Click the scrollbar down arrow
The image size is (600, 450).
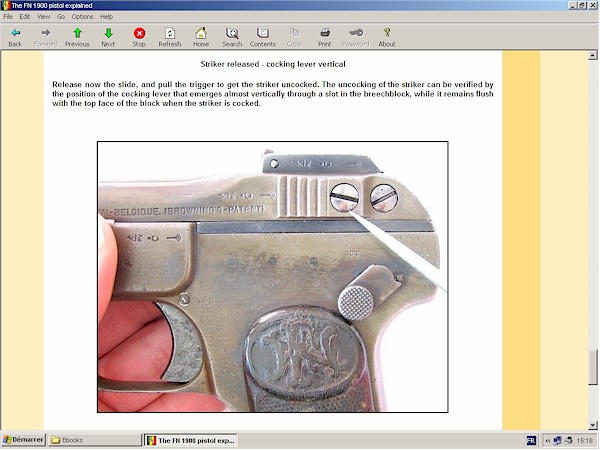pos(593,425)
